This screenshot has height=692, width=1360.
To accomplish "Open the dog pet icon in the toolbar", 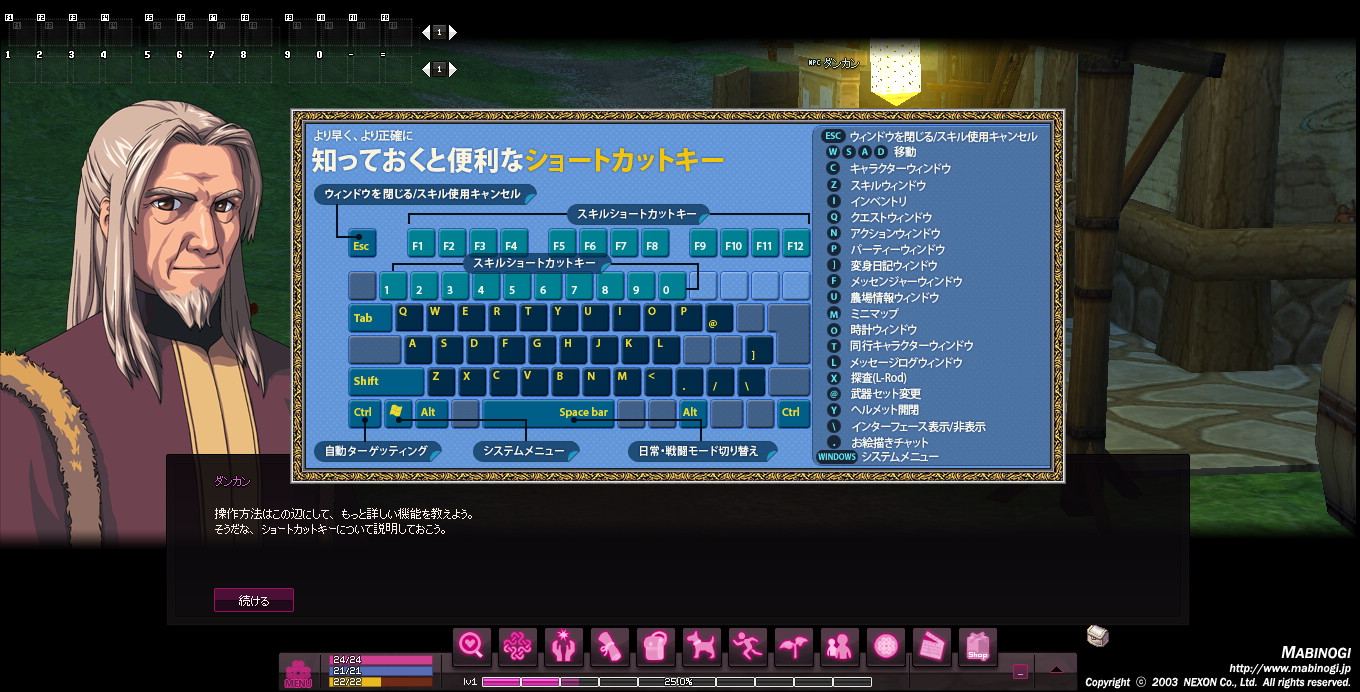I will (702, 646).
